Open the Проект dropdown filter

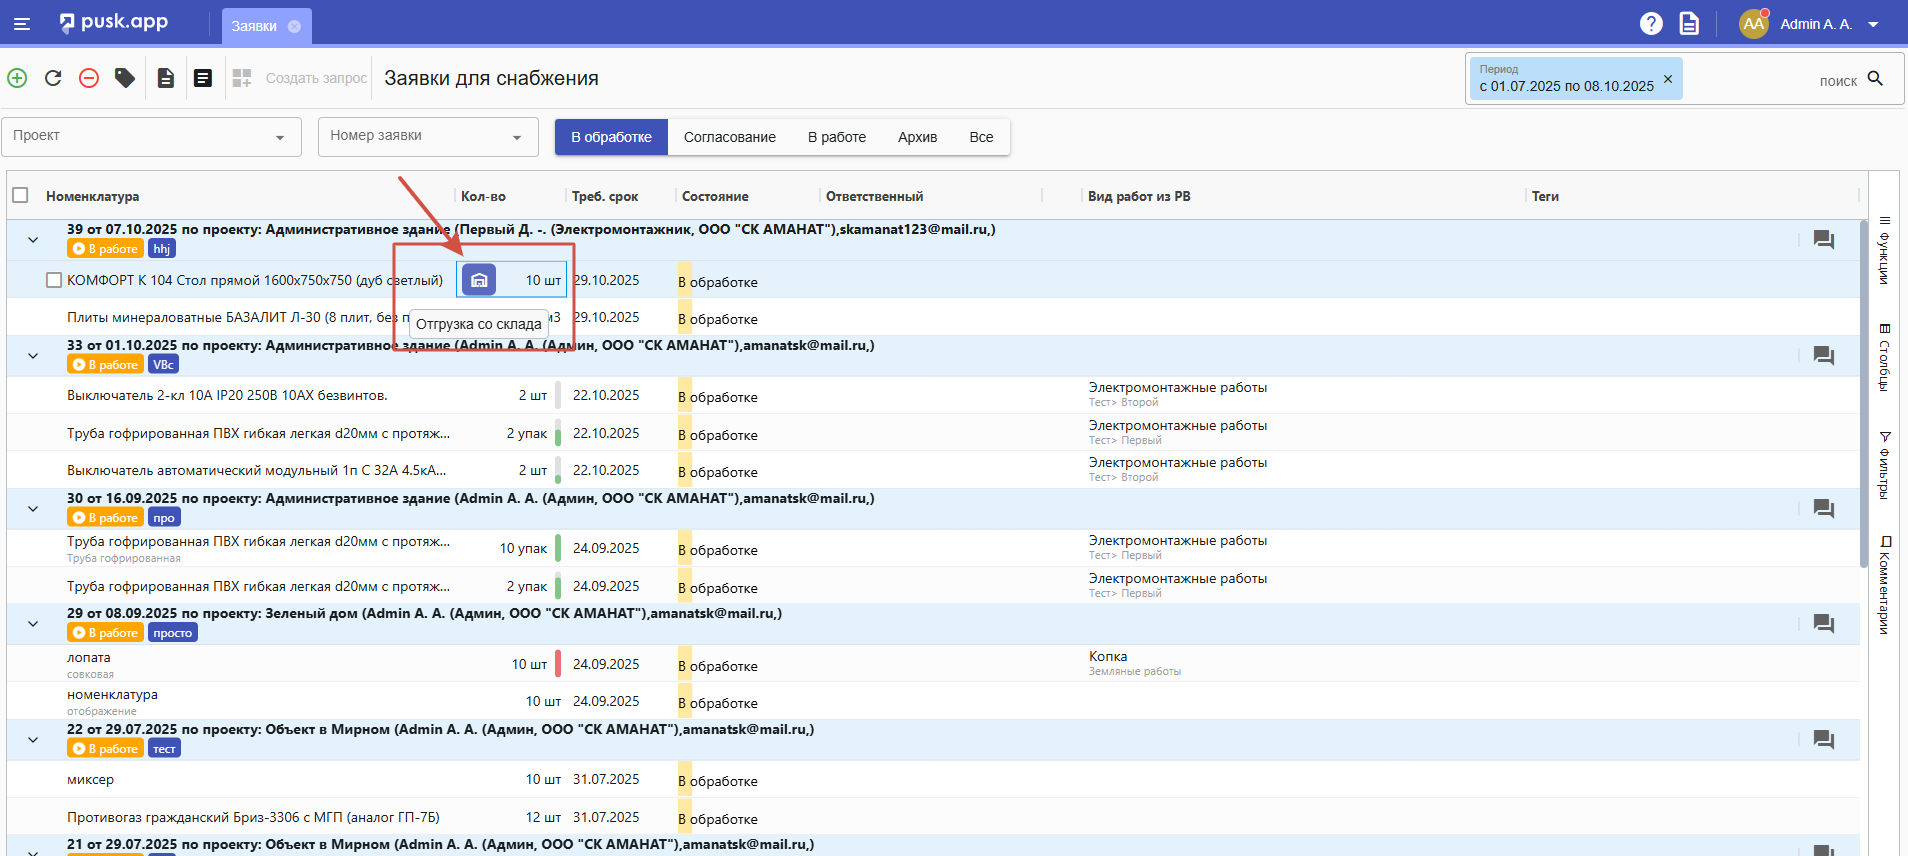point(151,137)
